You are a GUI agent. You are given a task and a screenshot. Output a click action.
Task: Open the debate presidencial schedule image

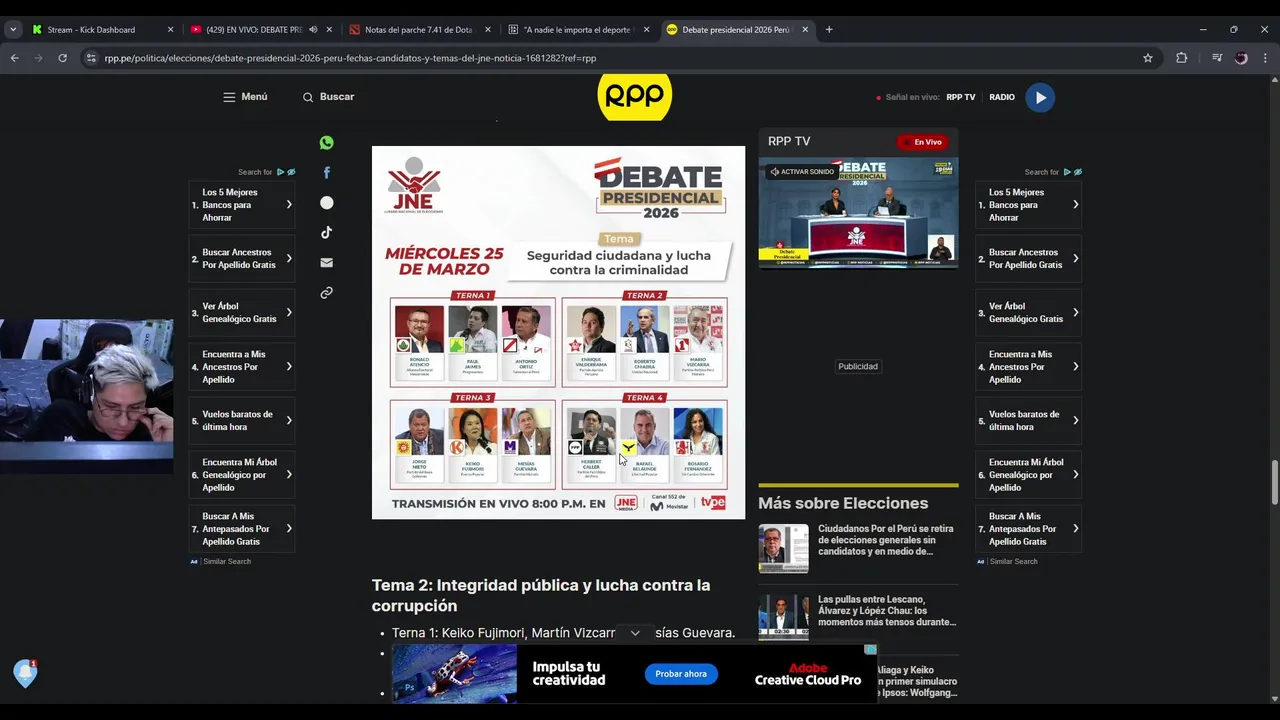tap(558, 332)
